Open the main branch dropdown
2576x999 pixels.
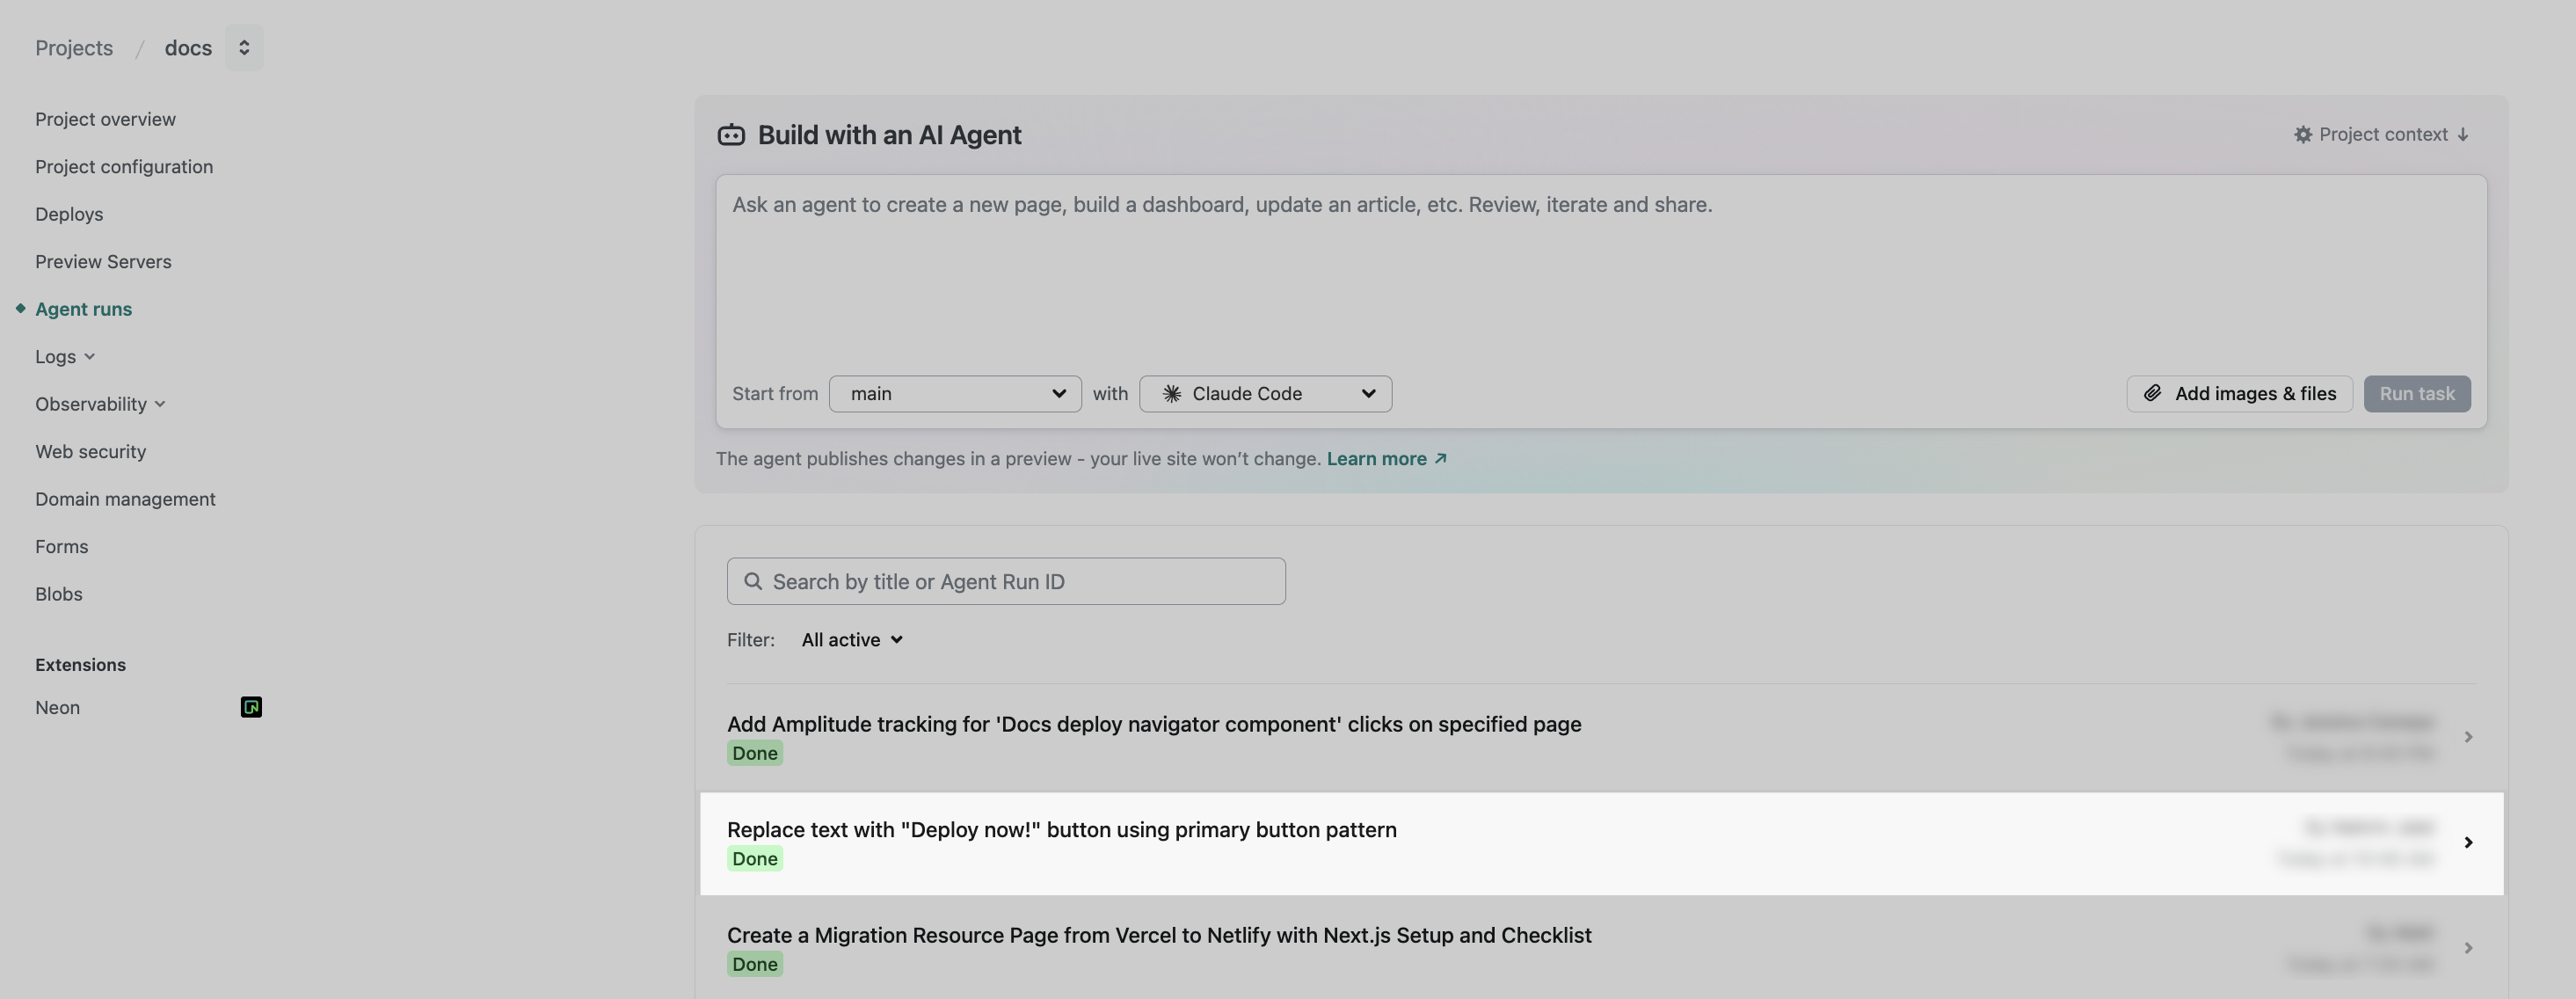click(x=955, y=394)
